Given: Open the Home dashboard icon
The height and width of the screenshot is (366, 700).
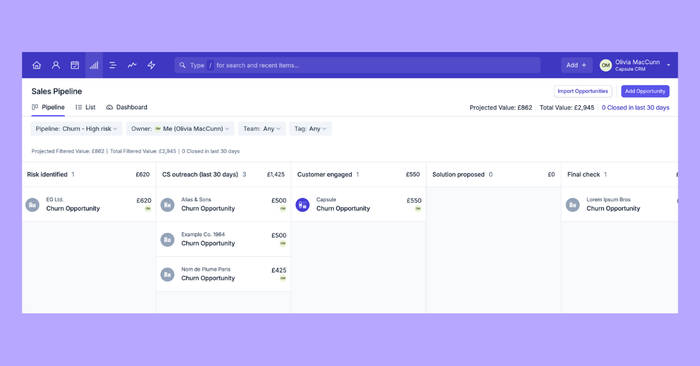Looking at the screenshot, I should (x=37, y=65).
